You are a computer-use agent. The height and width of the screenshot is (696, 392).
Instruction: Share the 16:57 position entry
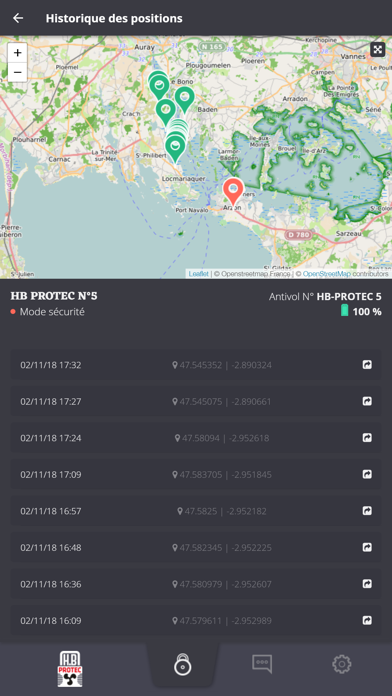coord(367,510)
